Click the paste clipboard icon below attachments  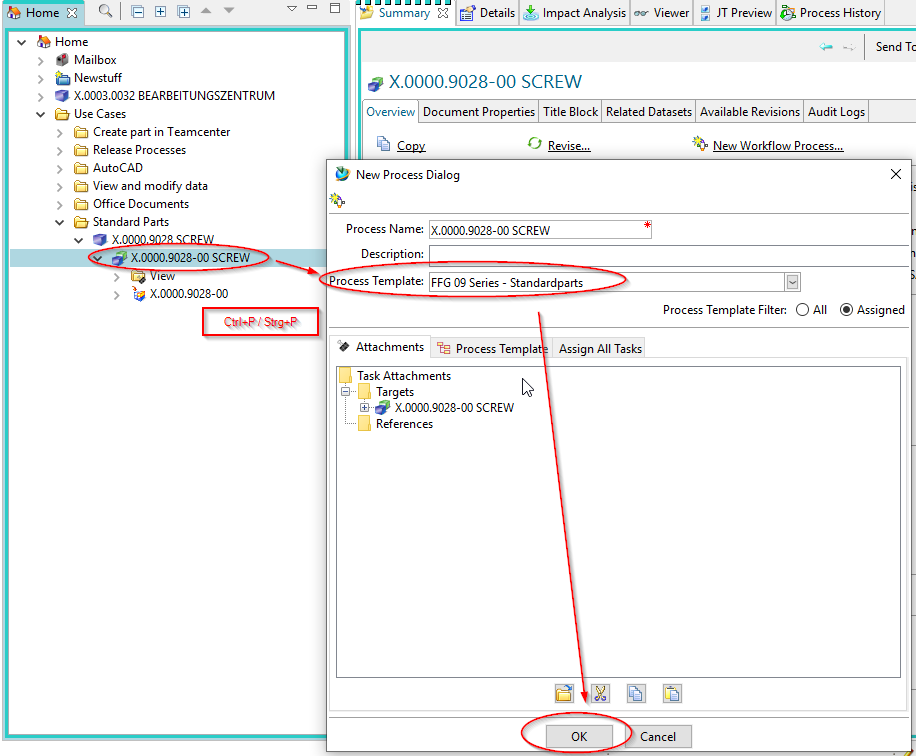[671, 693]
